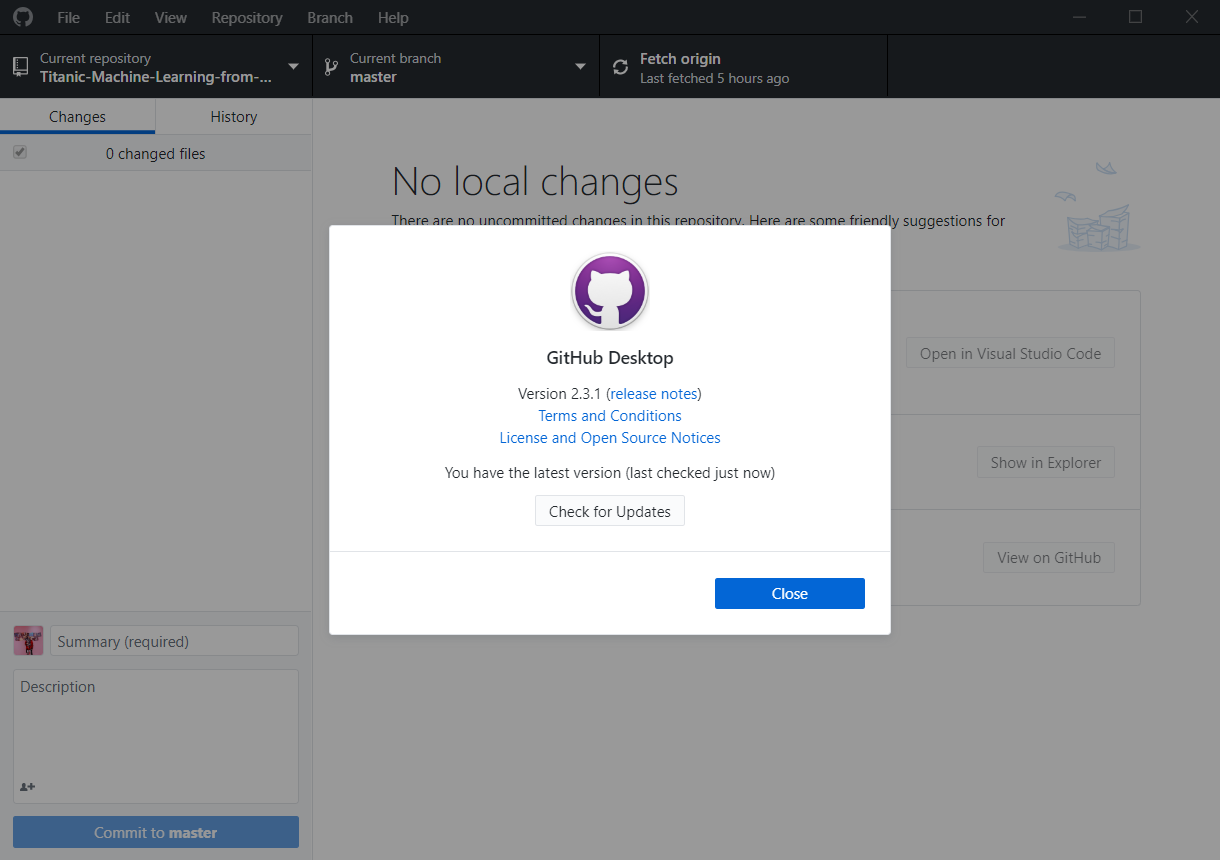Open repository in Visual Studio Code
This screenshot has height=860, width=1220.
coord(1009,352)
